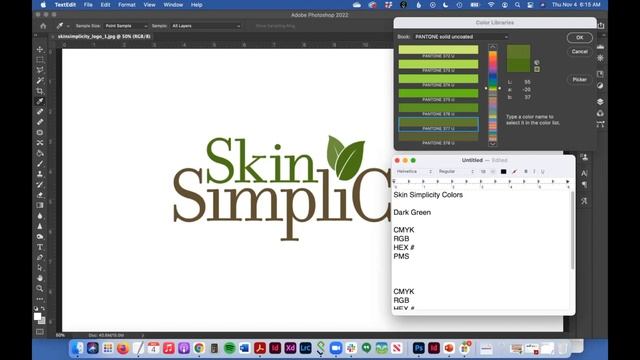Select the Hand tool
Viewport: 640px width, 360px height.
[x=40, y=278]
